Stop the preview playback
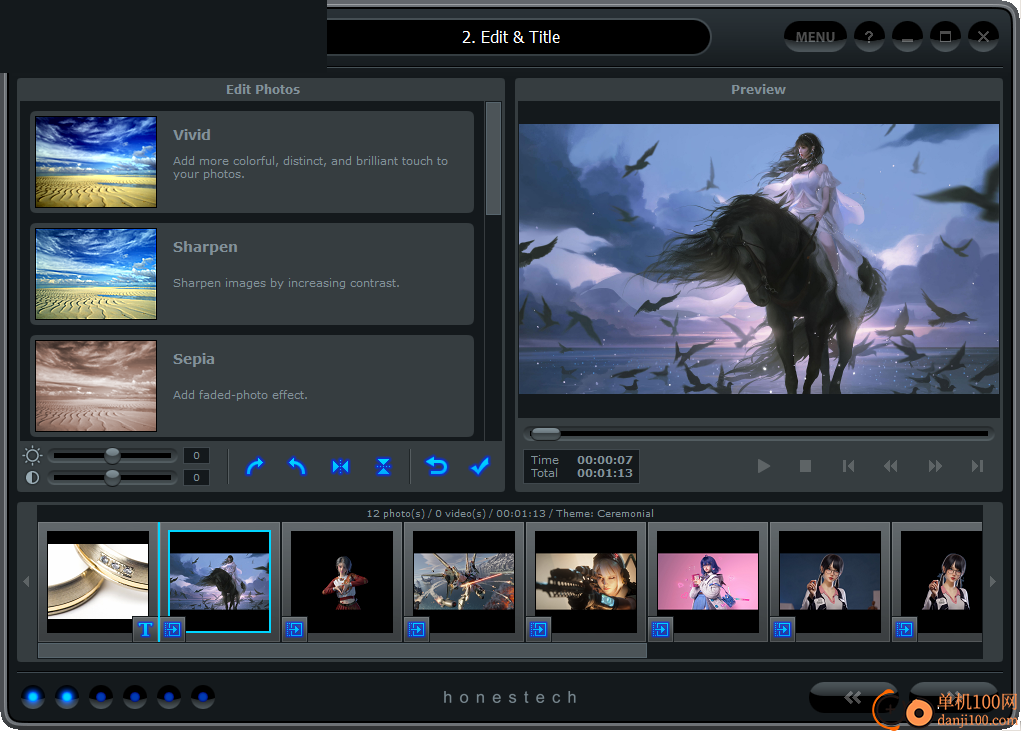This screenshot has width=1021, height=731. [x=805, y=466]
